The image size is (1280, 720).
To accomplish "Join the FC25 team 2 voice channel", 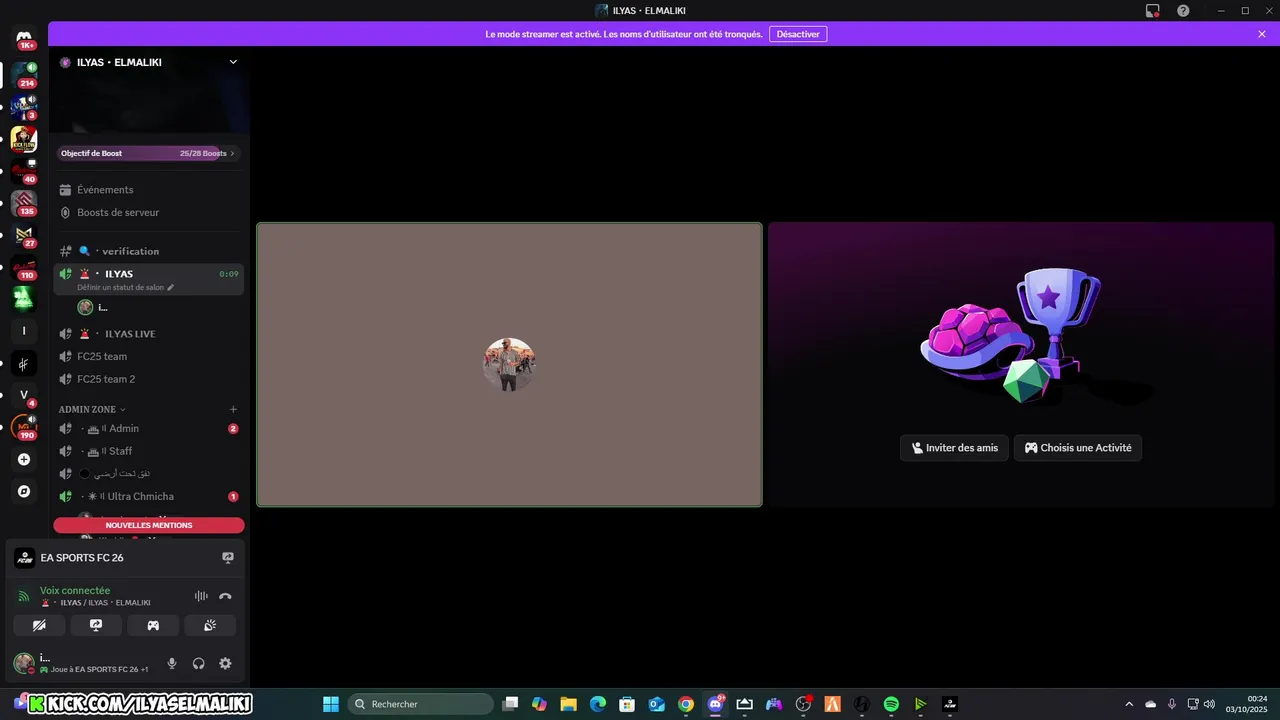I will pos(148,379).
